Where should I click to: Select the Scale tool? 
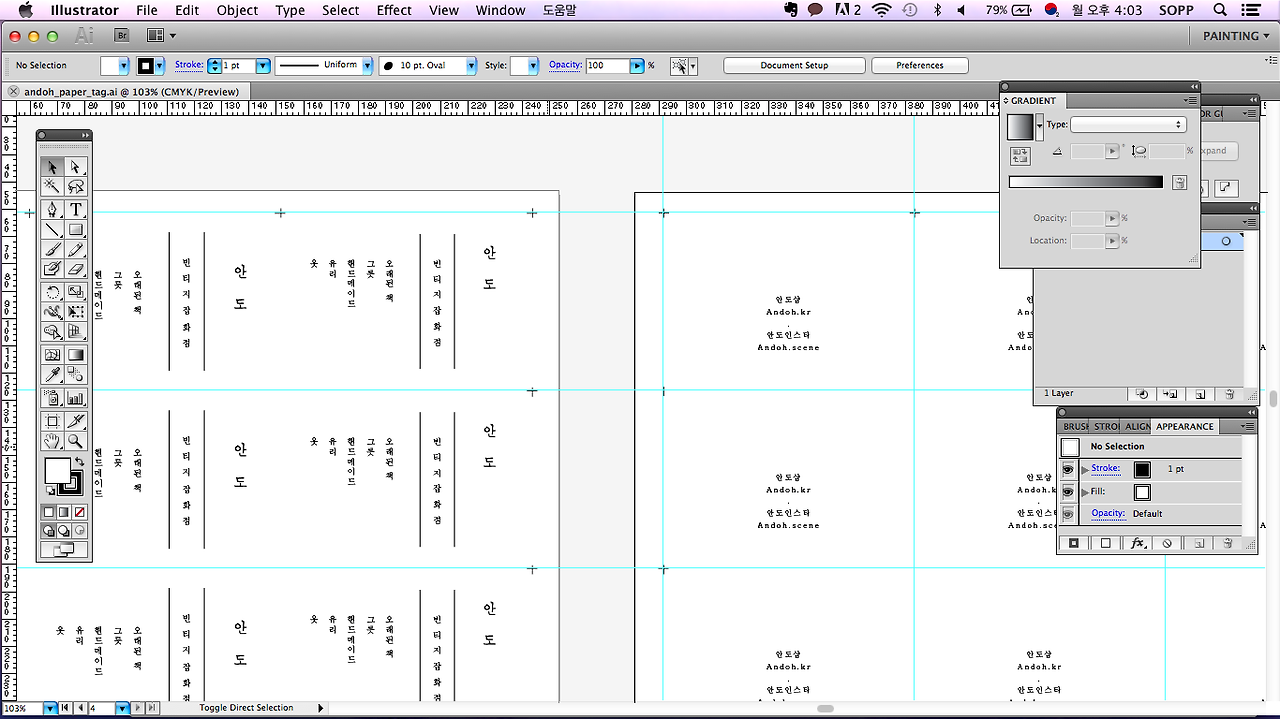[x=76, y=292]
